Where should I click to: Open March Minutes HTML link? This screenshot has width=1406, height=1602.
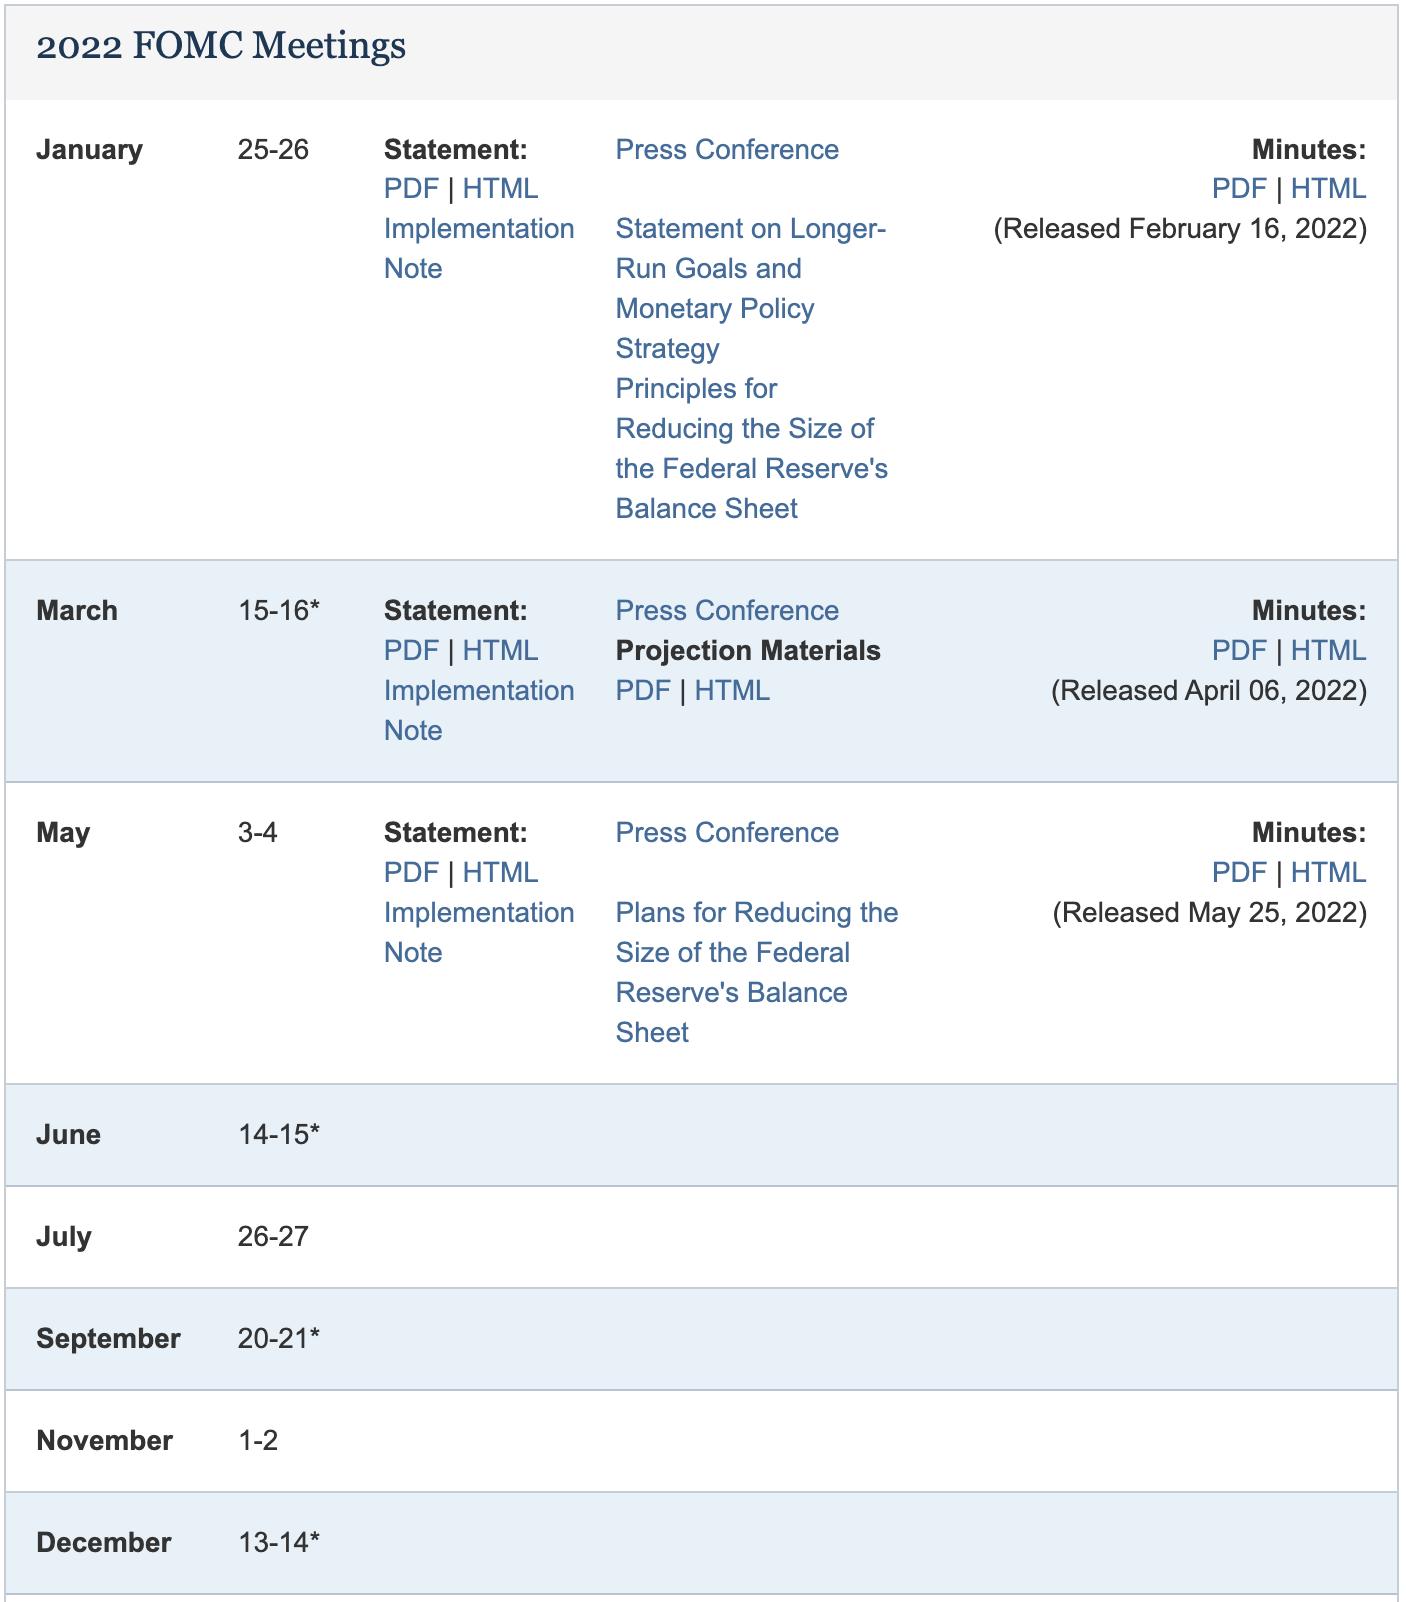tap(1328, 651)
